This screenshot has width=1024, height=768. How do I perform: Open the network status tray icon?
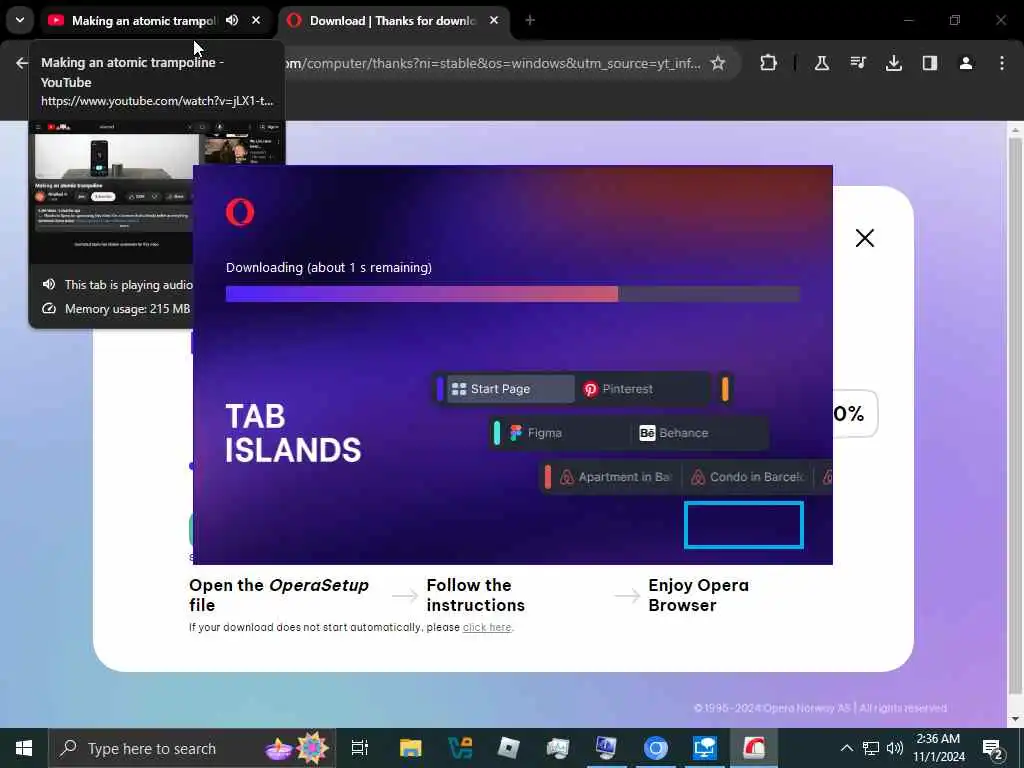[x=871, y=748]
